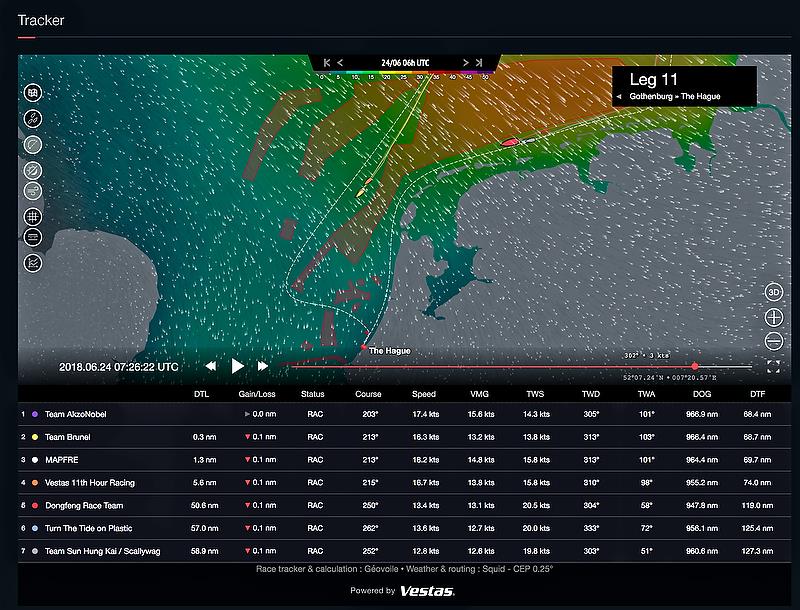Select Team Sun Hung Kai / Scallywag row
Screen dimensions: 800x610
[405, 551]
